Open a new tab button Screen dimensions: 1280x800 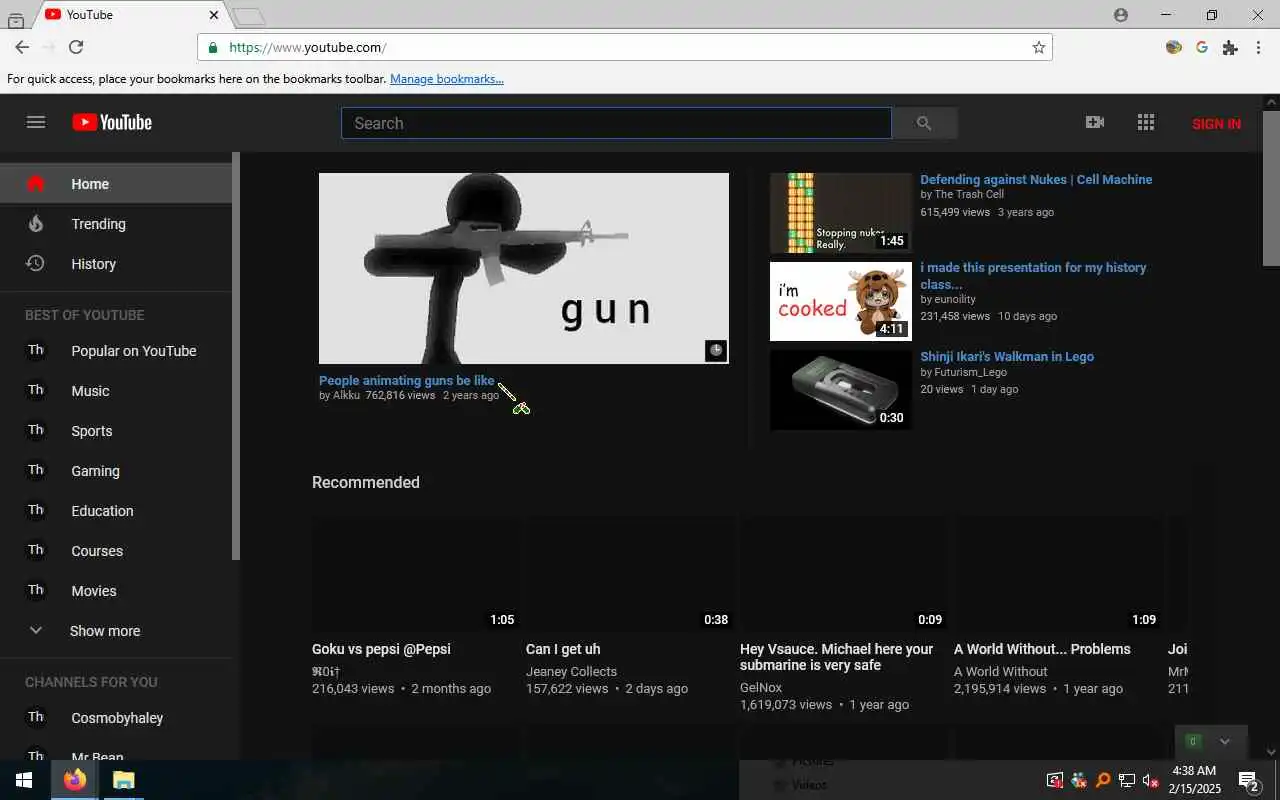tap(249, 16)
